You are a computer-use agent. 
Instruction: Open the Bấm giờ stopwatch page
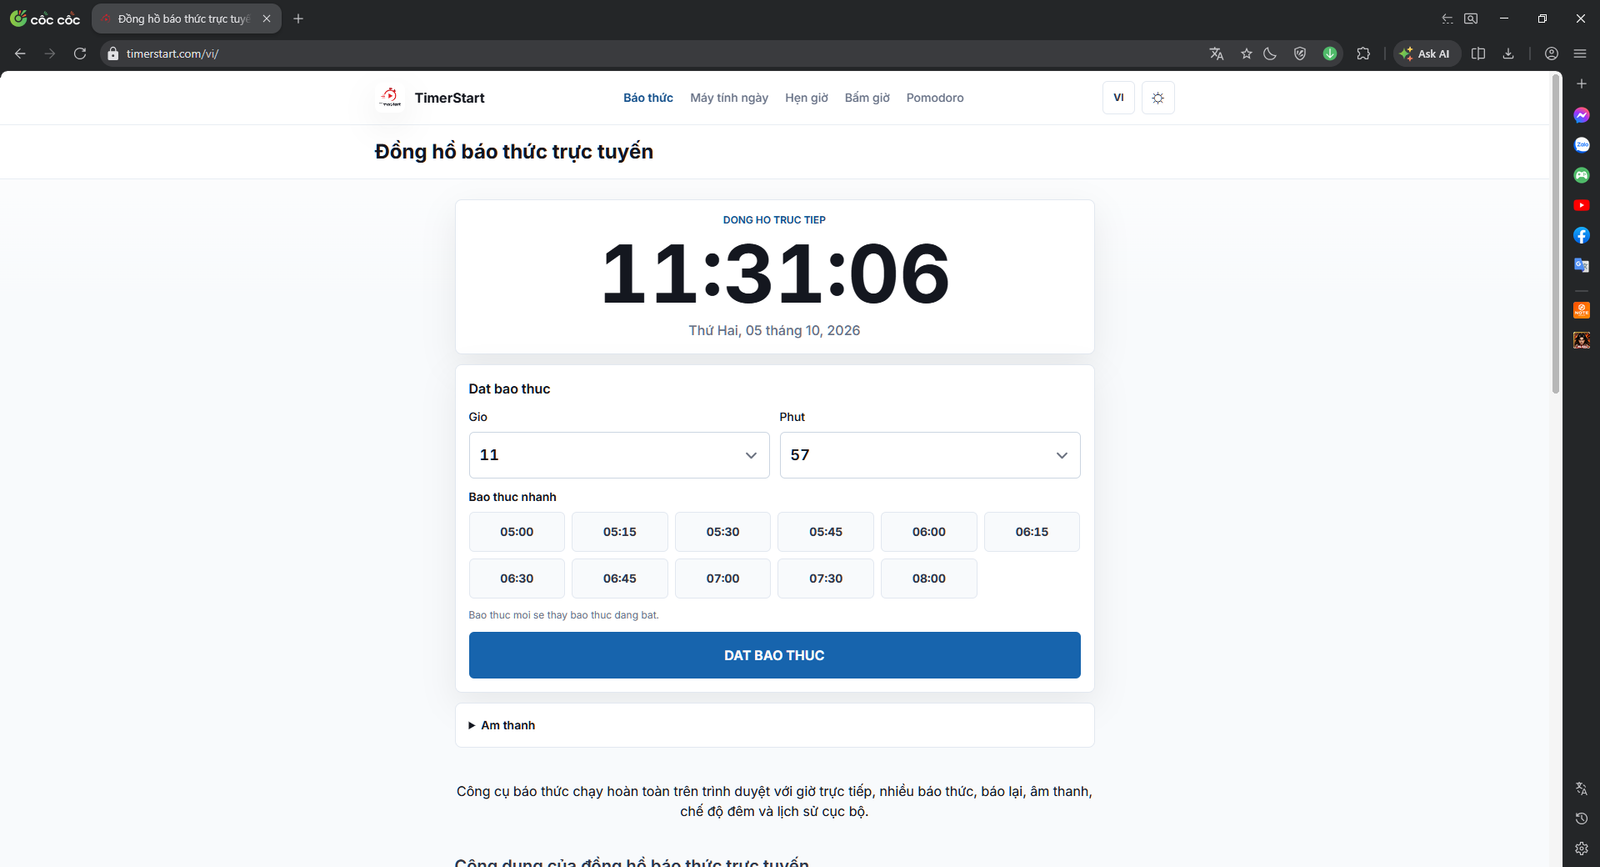(867, 98)
